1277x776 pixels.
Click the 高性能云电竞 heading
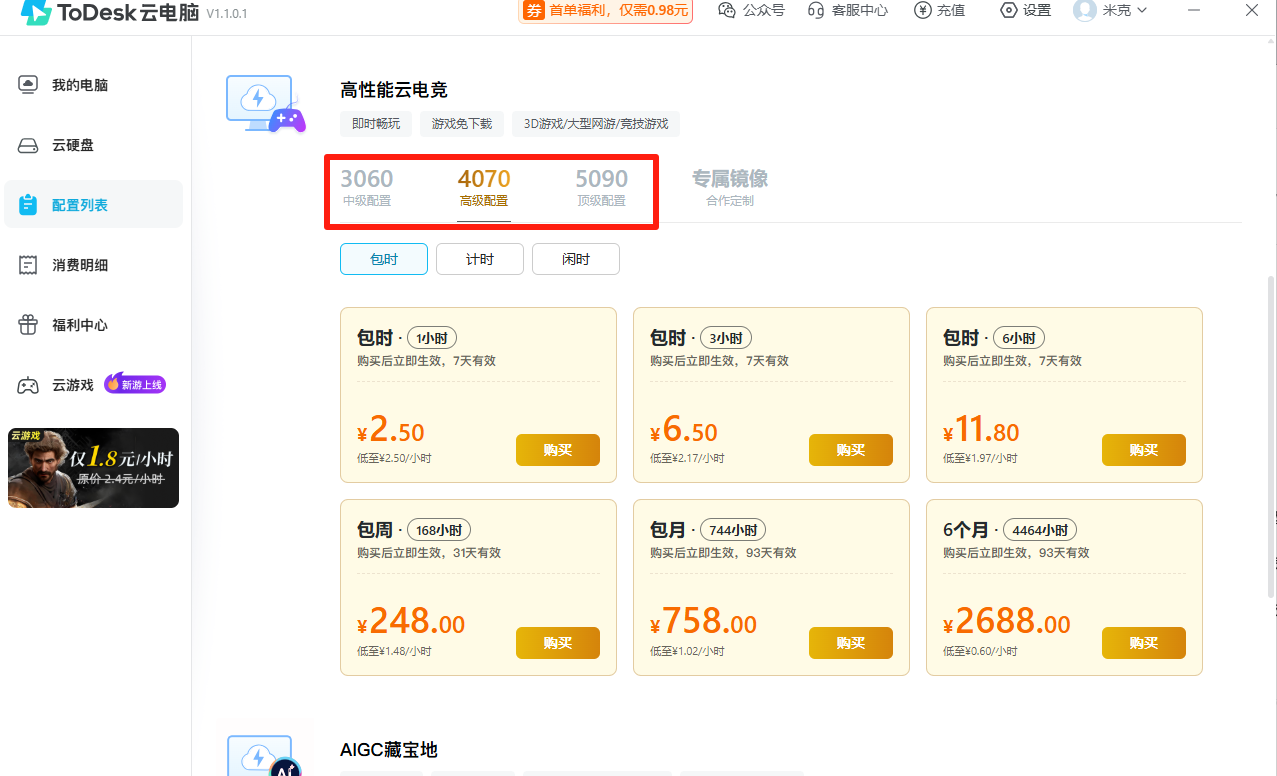(394, 90)
